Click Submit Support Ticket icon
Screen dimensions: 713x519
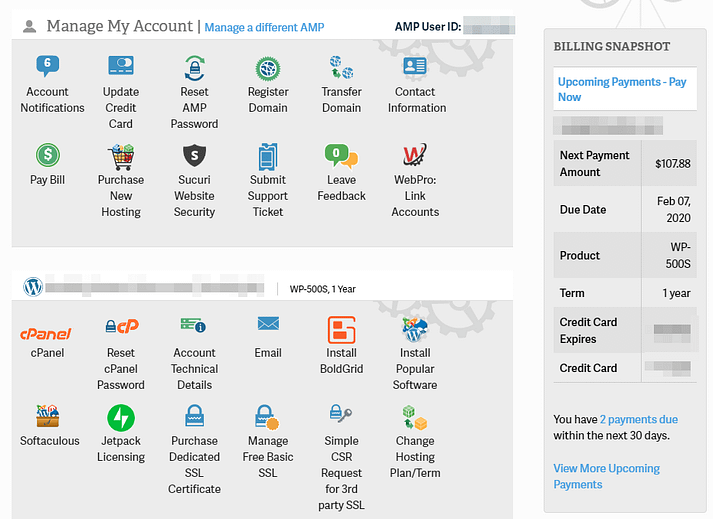(268, 156)
